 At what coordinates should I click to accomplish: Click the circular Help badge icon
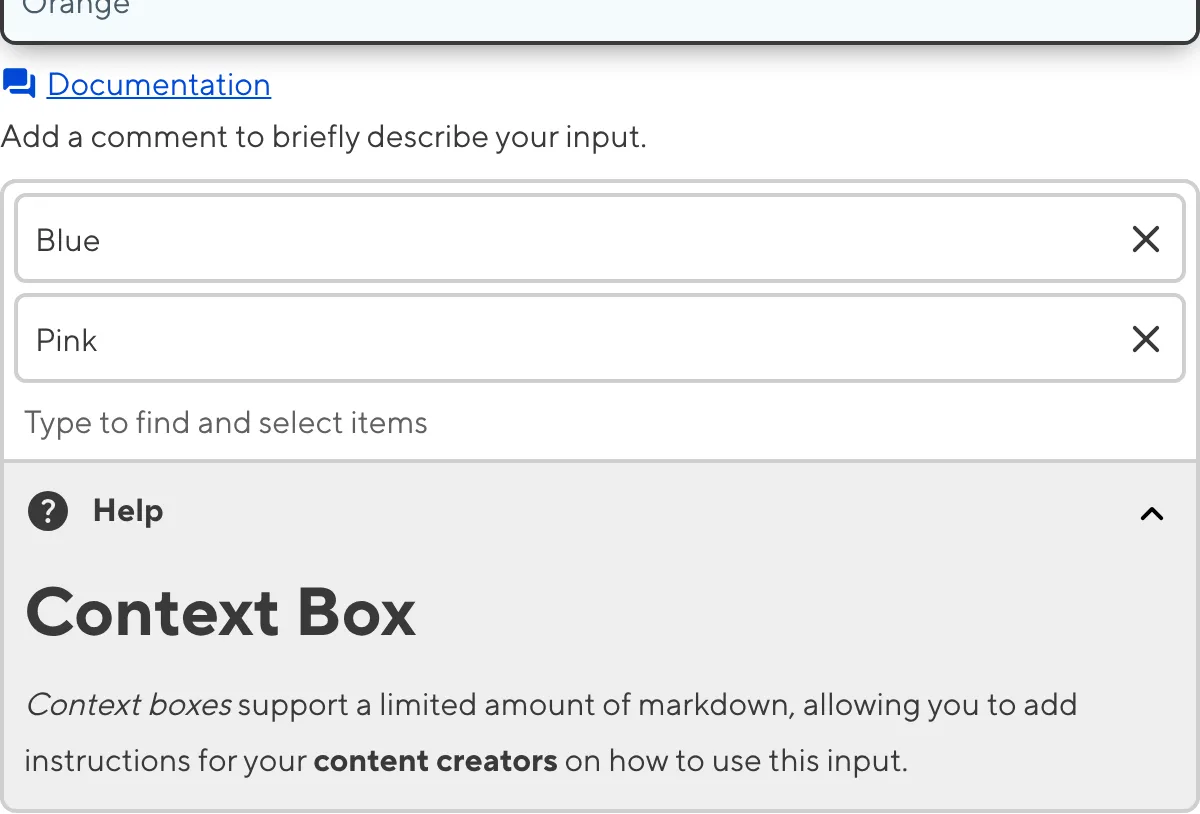click(x=47, y=511)
